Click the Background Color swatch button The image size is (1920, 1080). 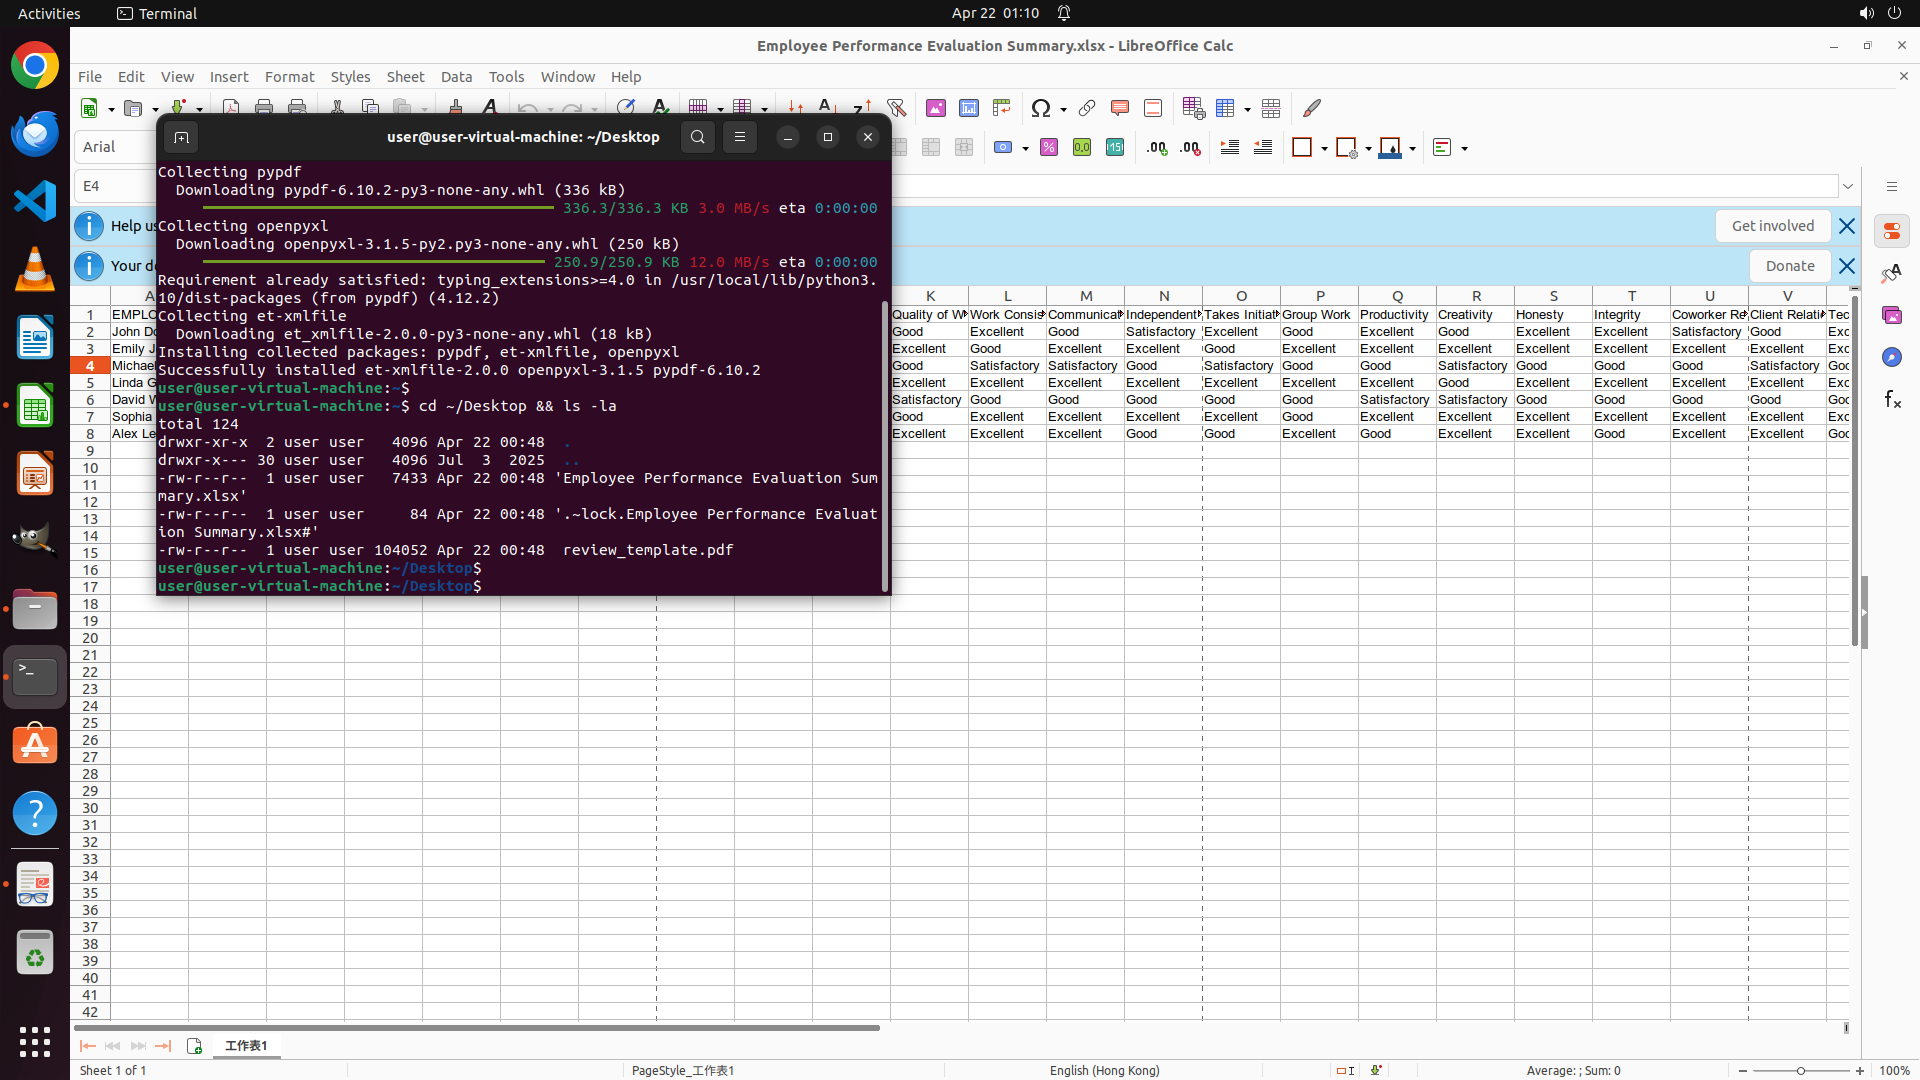tap(1389, 148)
